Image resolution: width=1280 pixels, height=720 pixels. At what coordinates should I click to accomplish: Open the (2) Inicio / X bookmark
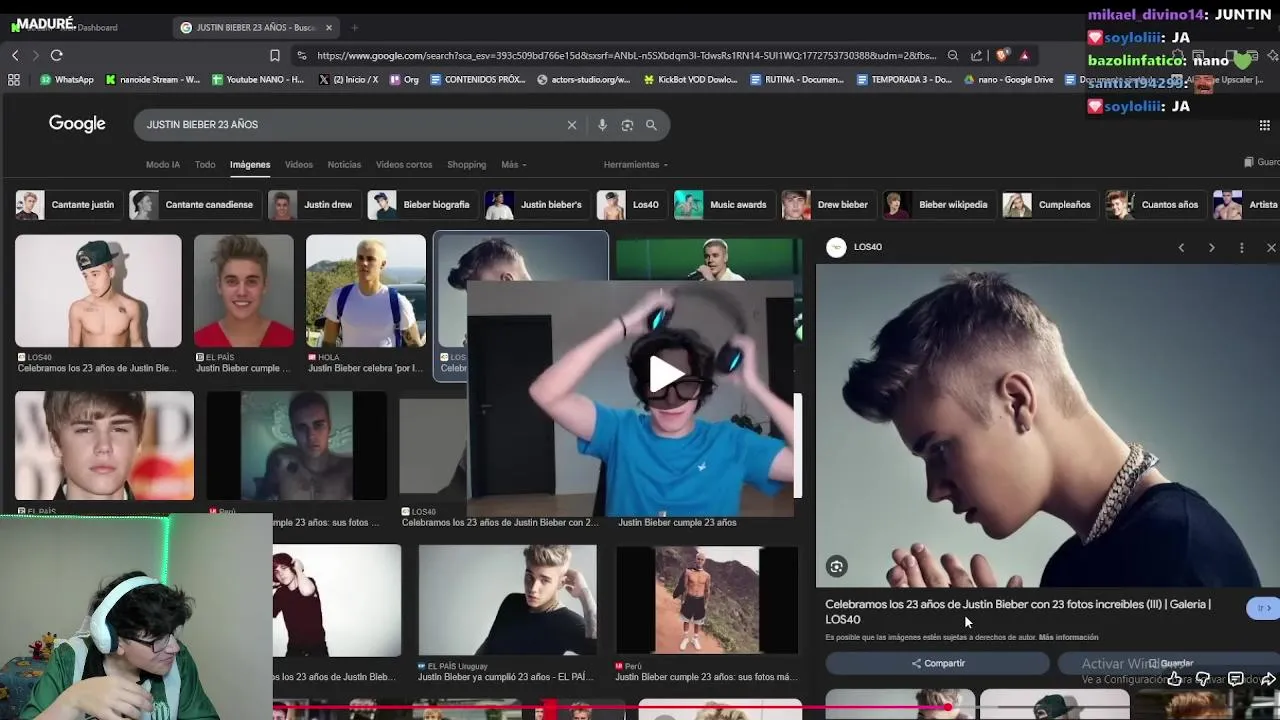coord(348,79)
